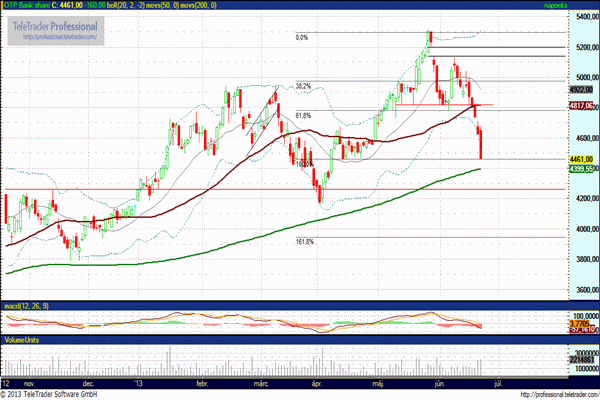The image size is (600, 400).
Task: Click the 38.2% Fibonacci level label
Action: 304,85
